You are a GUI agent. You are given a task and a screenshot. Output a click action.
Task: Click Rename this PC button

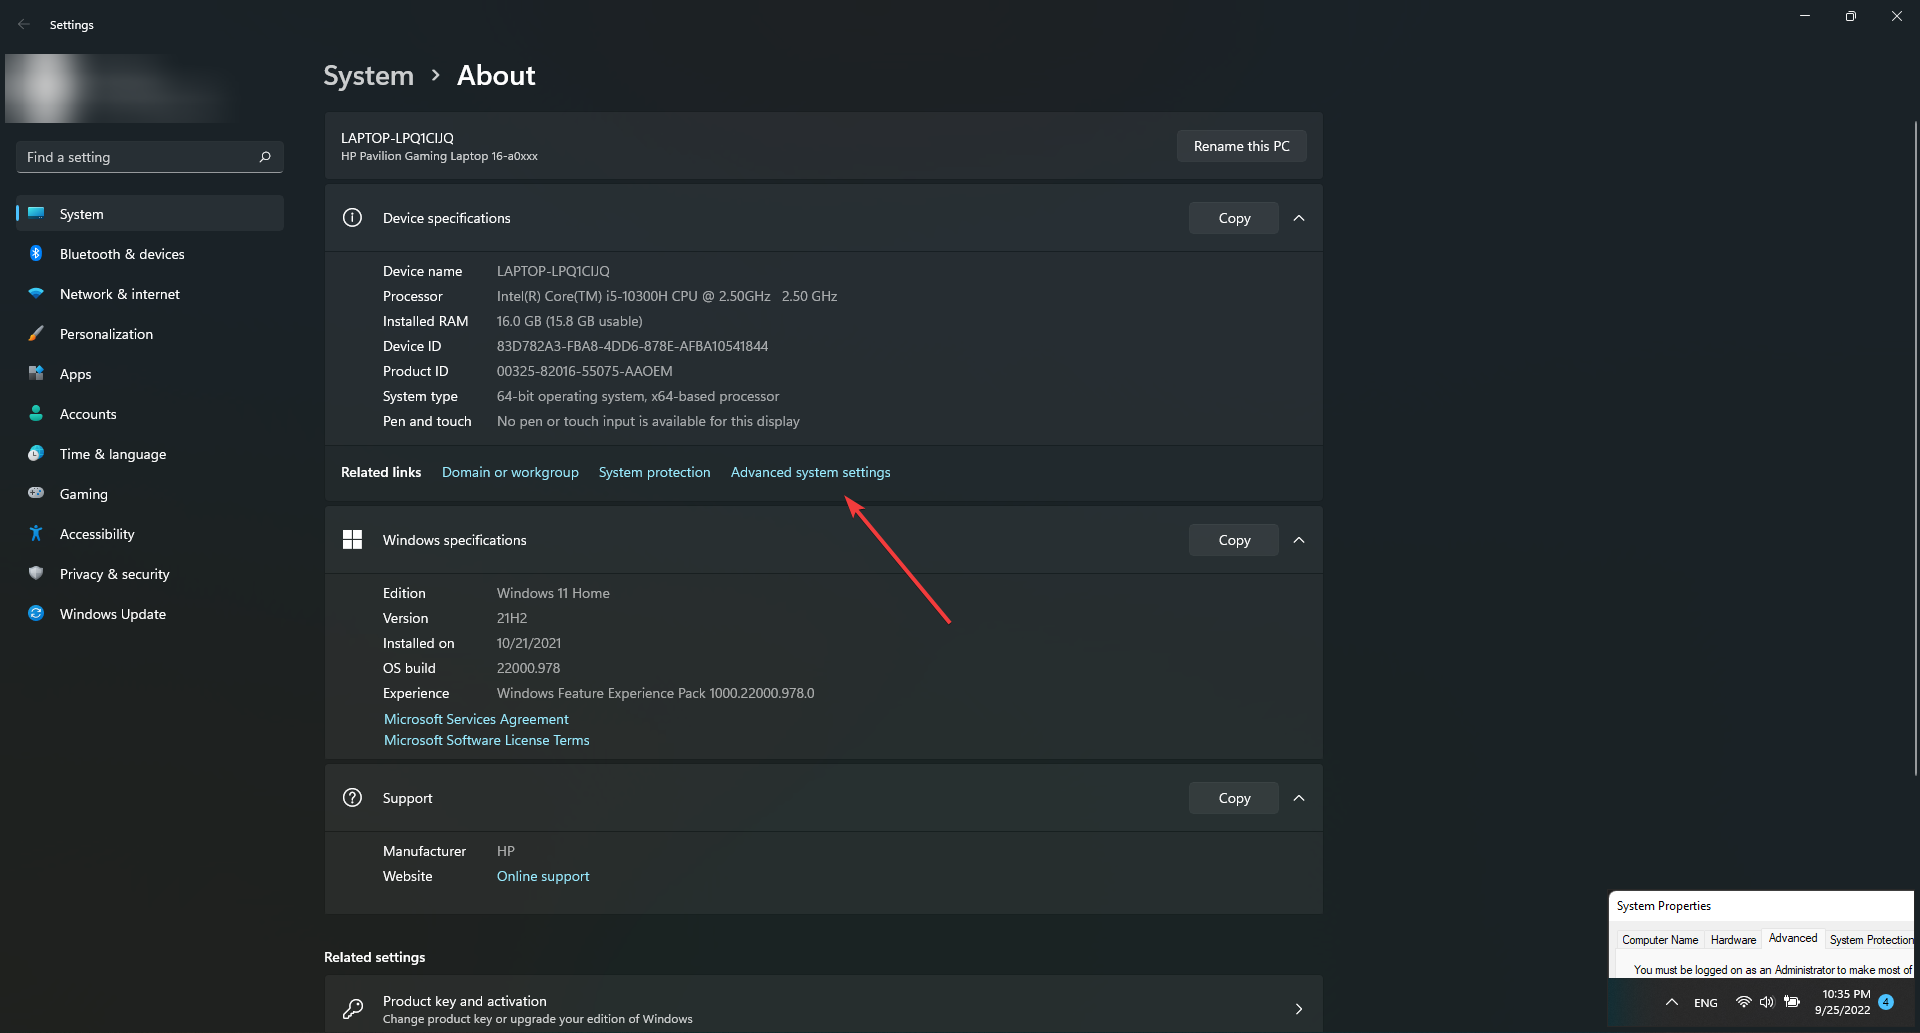coord(1241,146)
